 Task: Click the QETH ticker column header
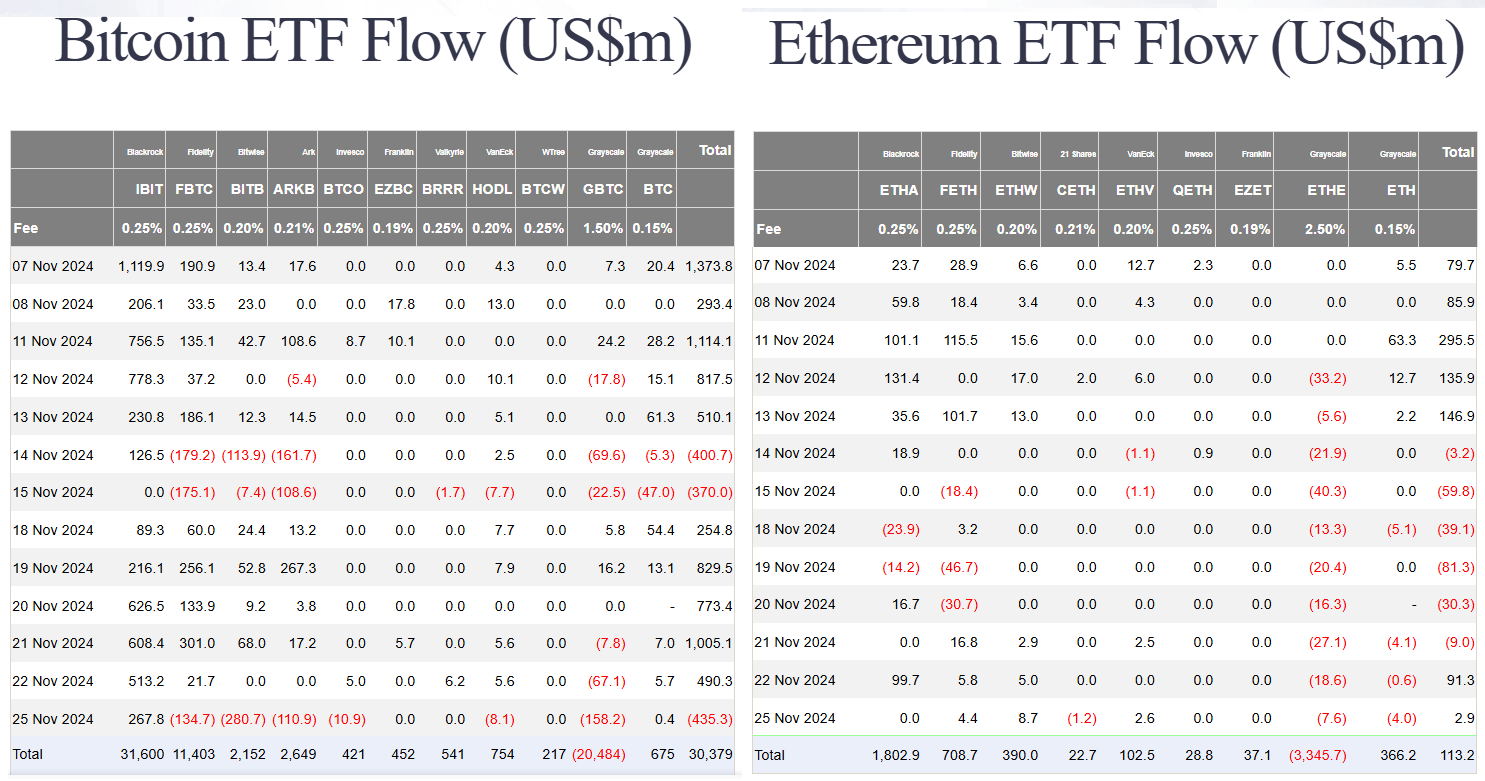point(1192,190)
